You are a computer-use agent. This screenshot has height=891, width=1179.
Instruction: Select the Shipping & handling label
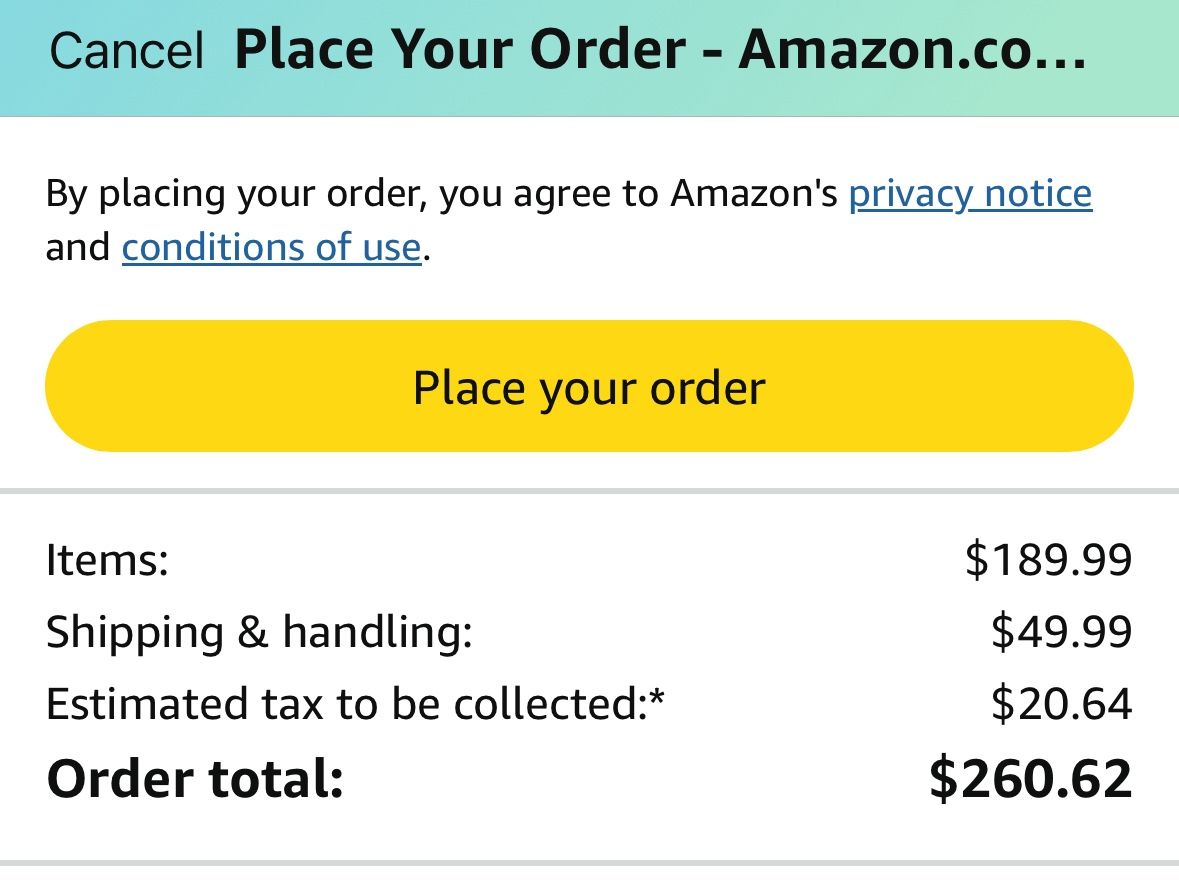click(x=258, y=632)
